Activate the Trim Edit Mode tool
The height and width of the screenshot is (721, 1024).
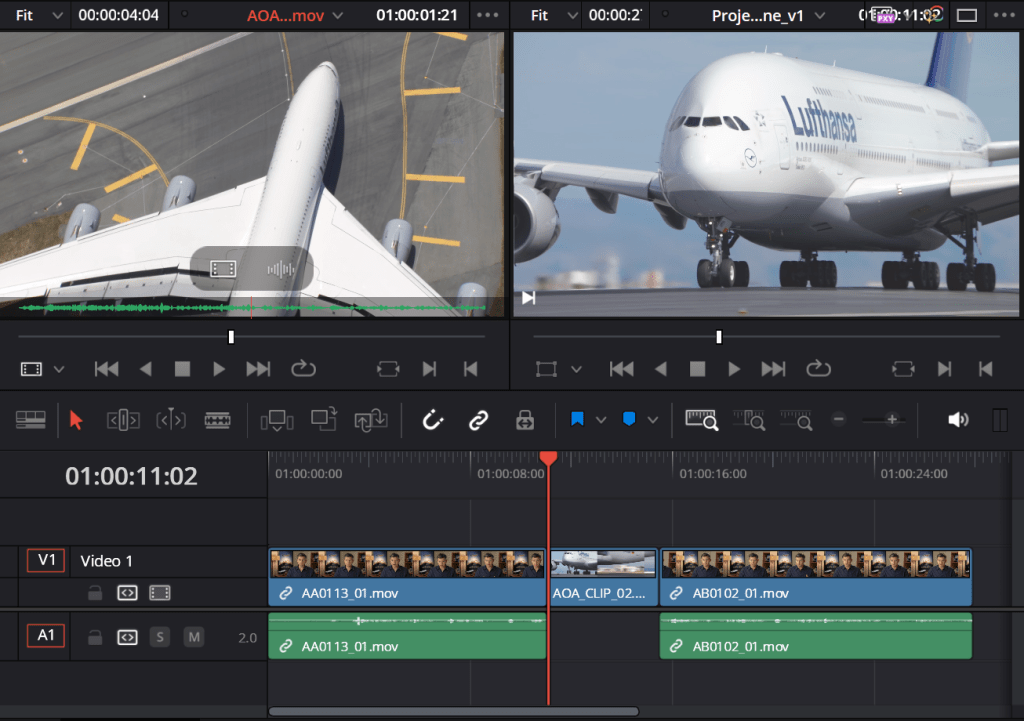[123, 421]
